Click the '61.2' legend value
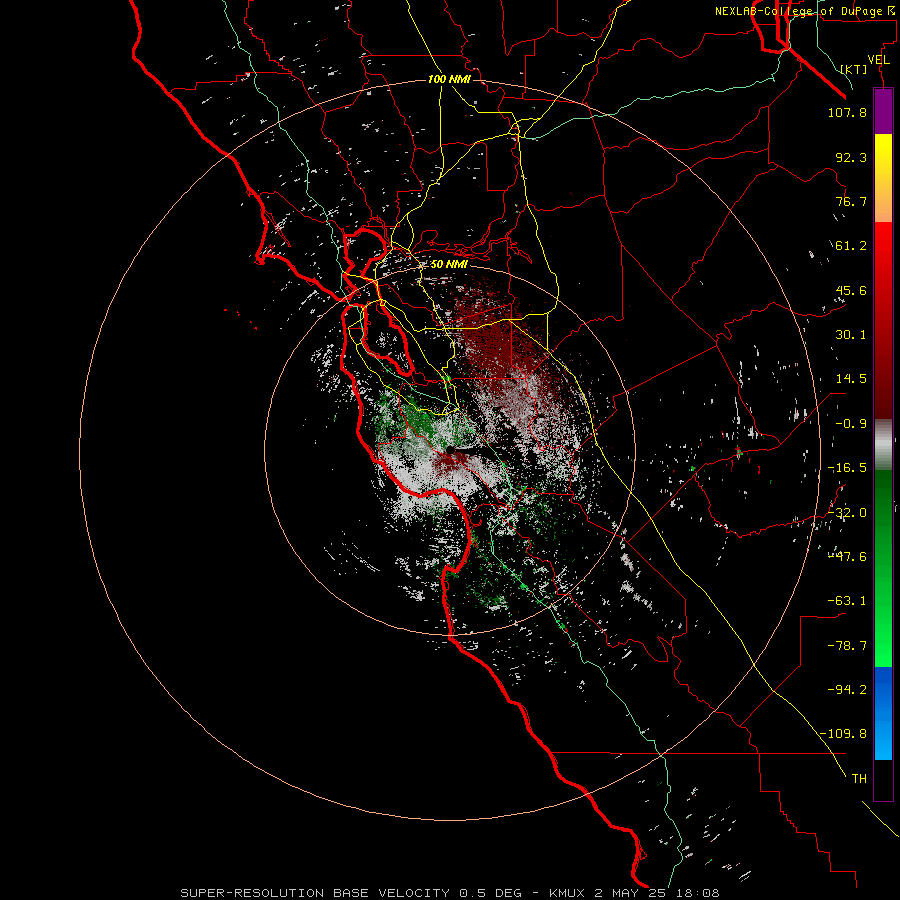The image size is (900, 900). (x=851, y=246)
